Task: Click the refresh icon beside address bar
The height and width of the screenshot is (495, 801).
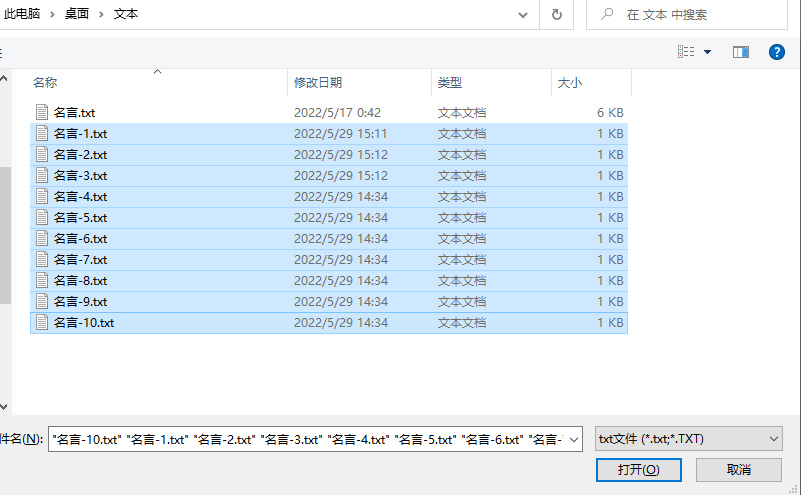Action: click(557, 14)
